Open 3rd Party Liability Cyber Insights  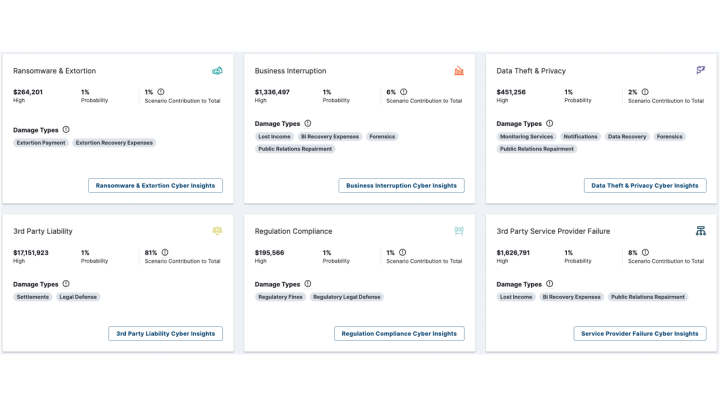point(165,333)
